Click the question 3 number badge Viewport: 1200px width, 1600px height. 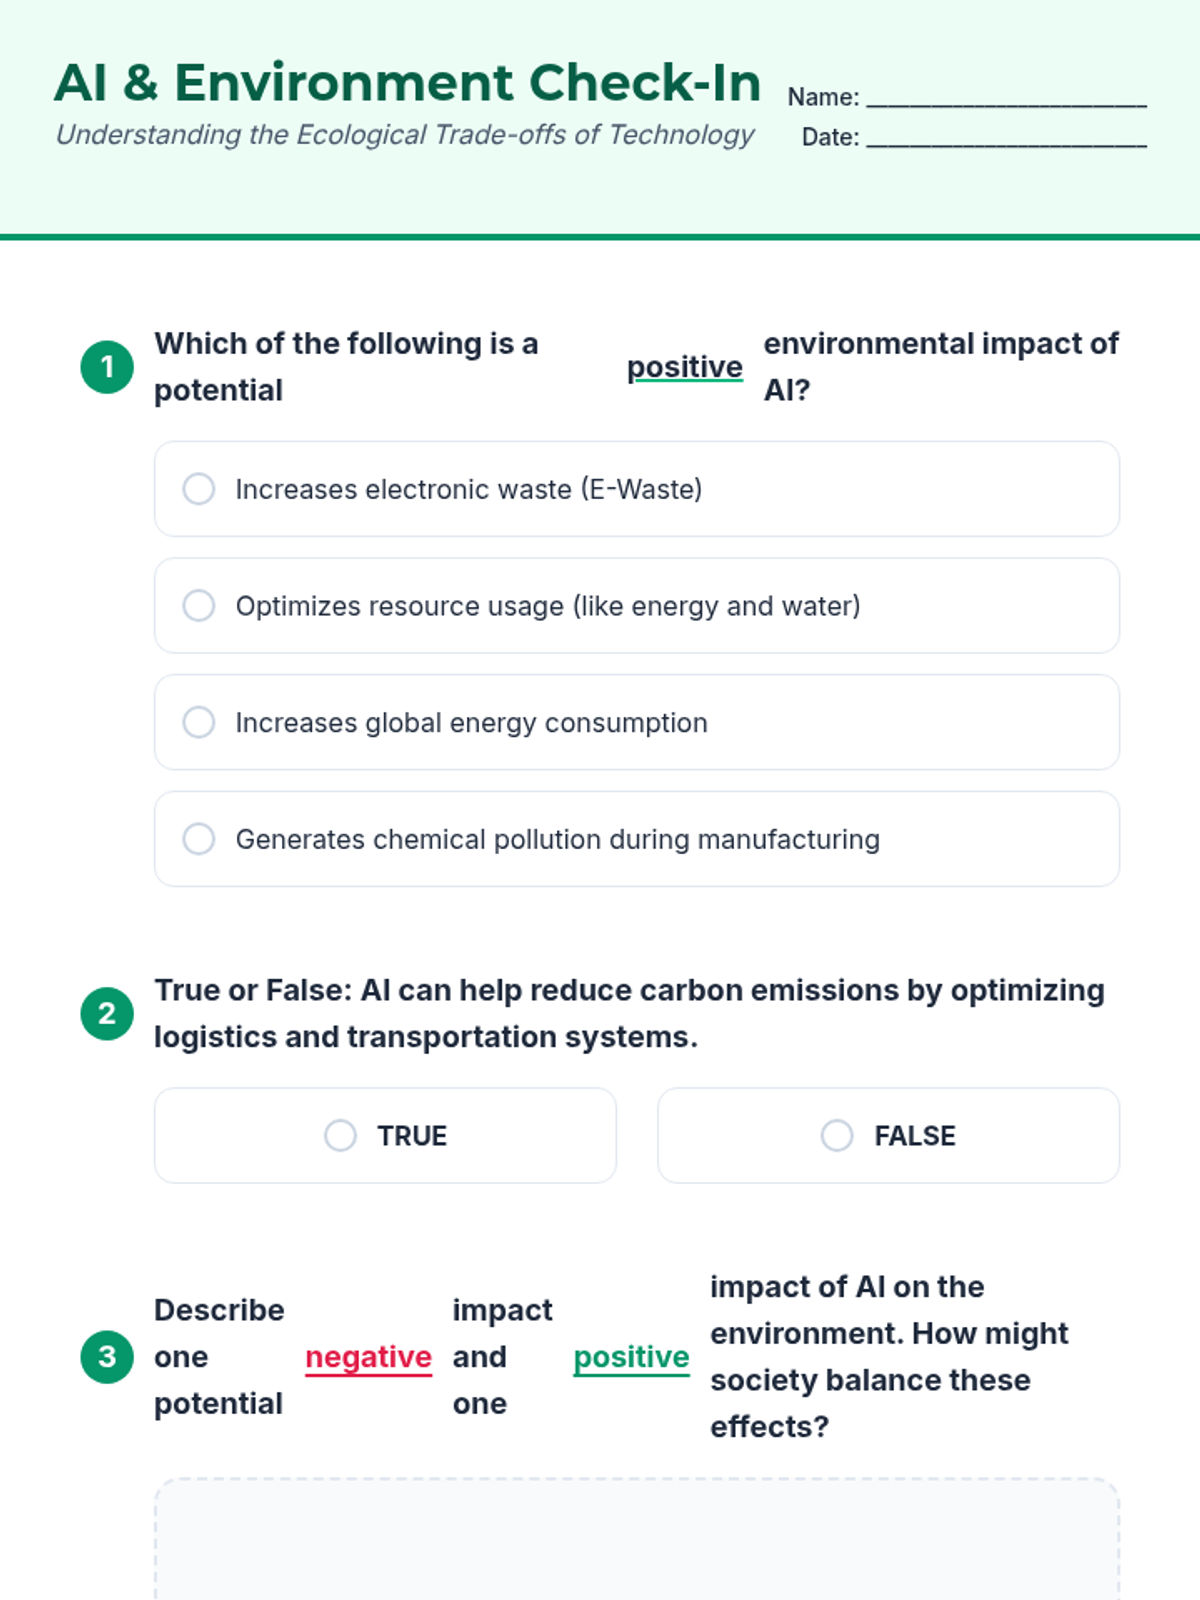pos(107,1357)
